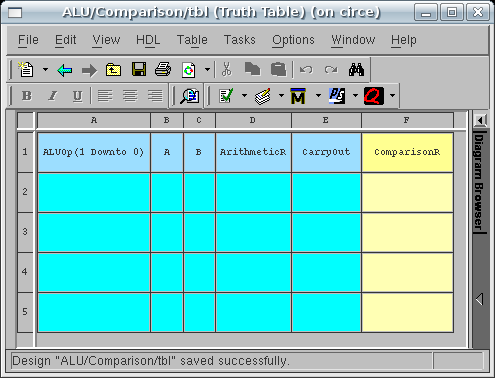Image resolution: width=495 pixels, height=378 pixels.
Task: Click the Cut scissors icon
Action: point(227,69)
